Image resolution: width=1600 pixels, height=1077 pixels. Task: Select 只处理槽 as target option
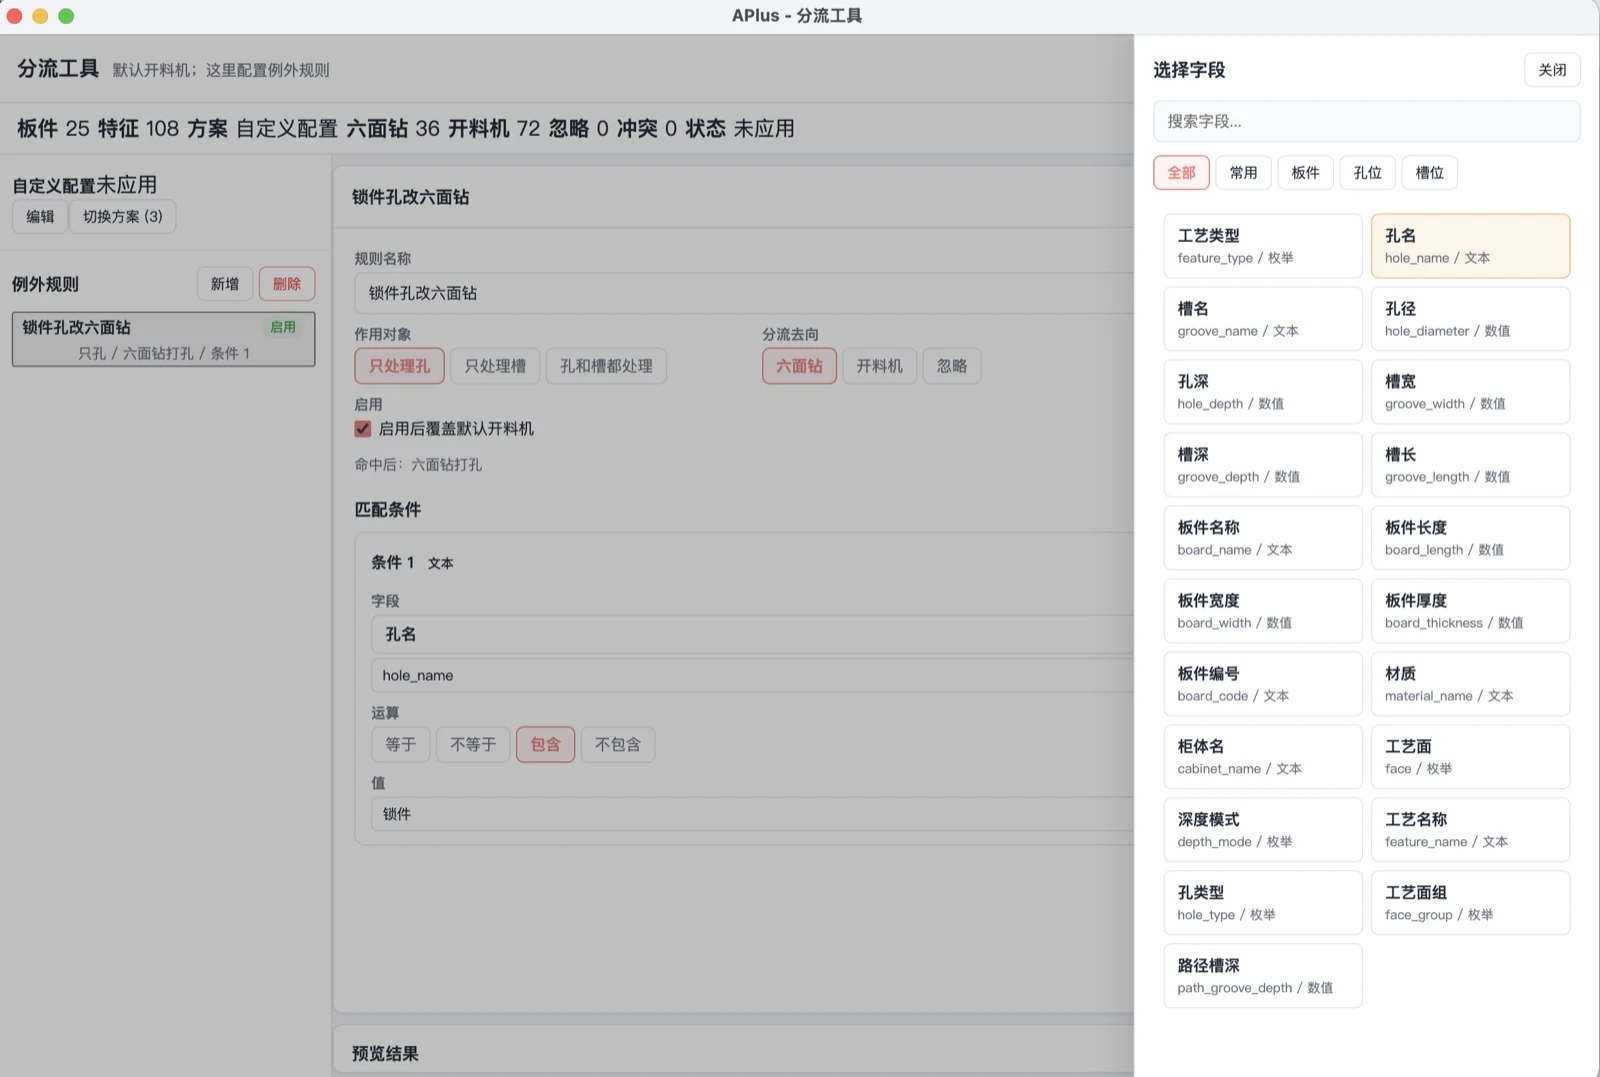(495, 366)
